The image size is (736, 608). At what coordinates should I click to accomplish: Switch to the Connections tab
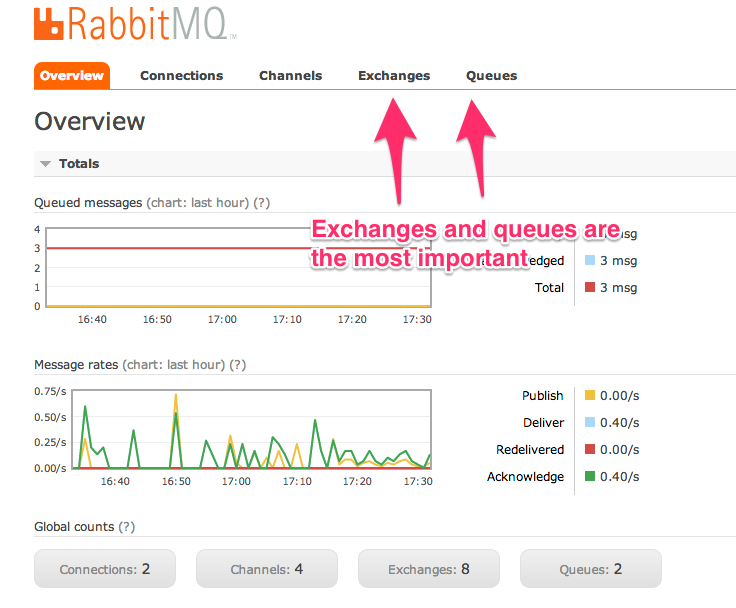[x=182, y=76]
